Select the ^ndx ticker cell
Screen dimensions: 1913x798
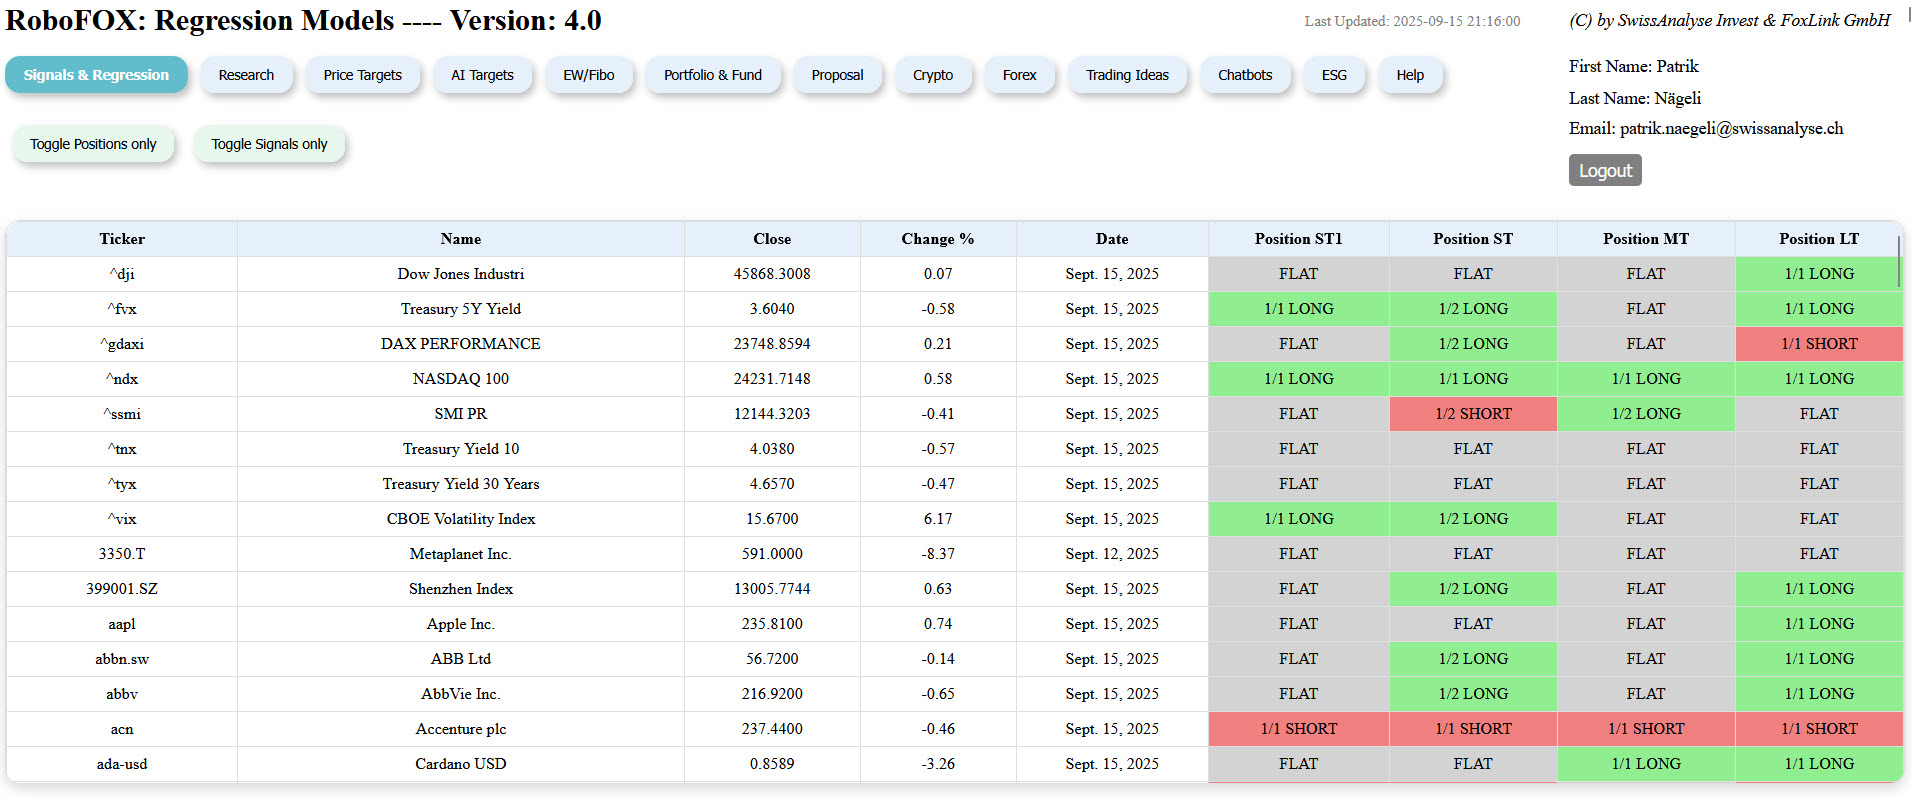122,379
